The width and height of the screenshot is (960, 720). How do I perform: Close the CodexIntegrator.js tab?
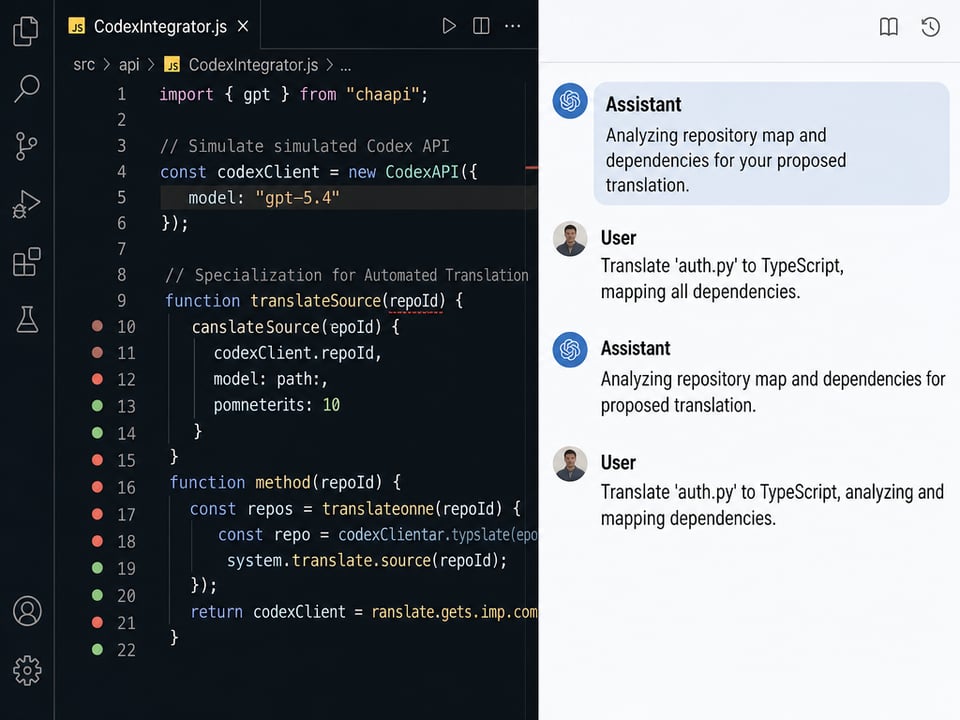pyautogui.click(x=243, y=26)
